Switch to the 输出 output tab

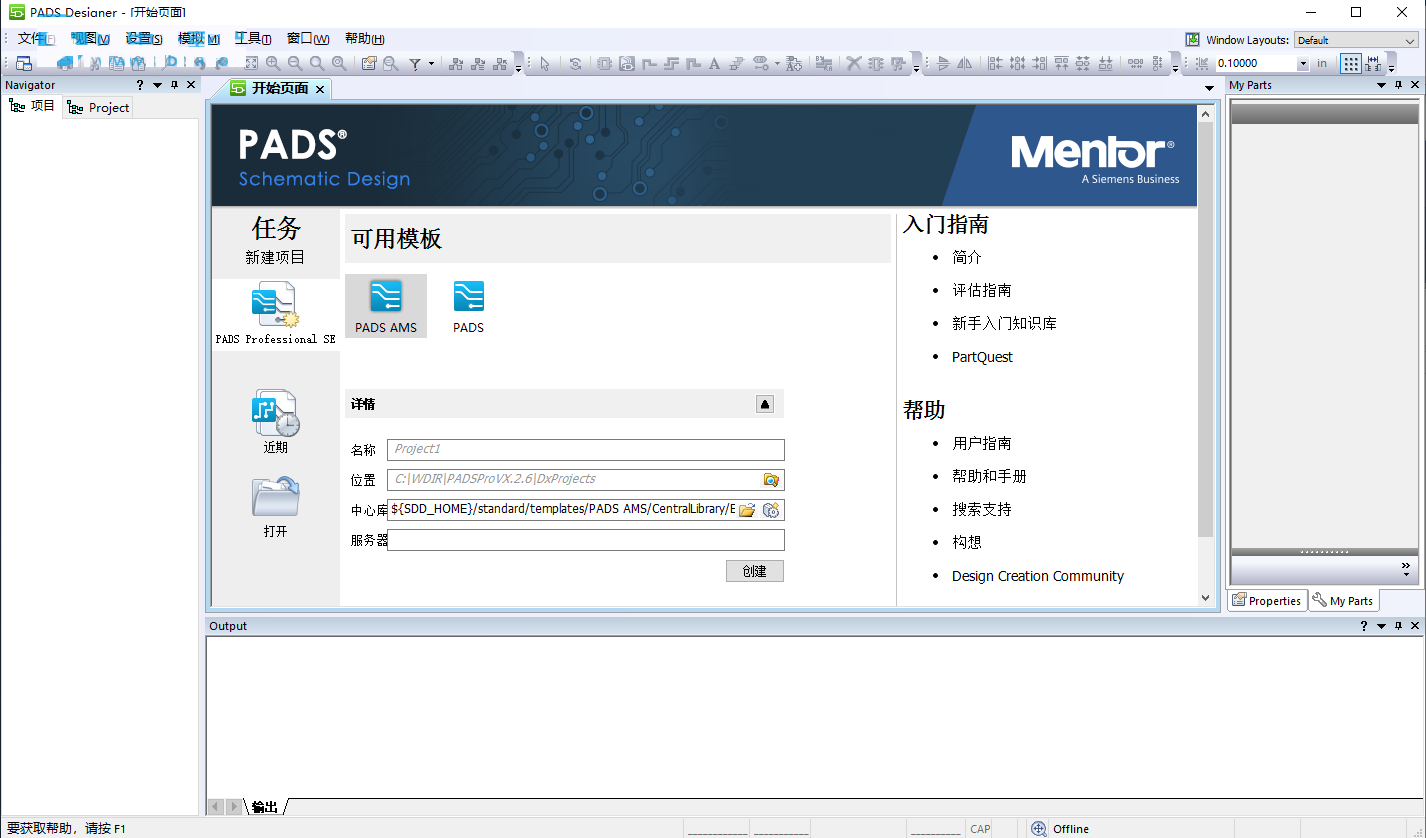coord(265,807)
